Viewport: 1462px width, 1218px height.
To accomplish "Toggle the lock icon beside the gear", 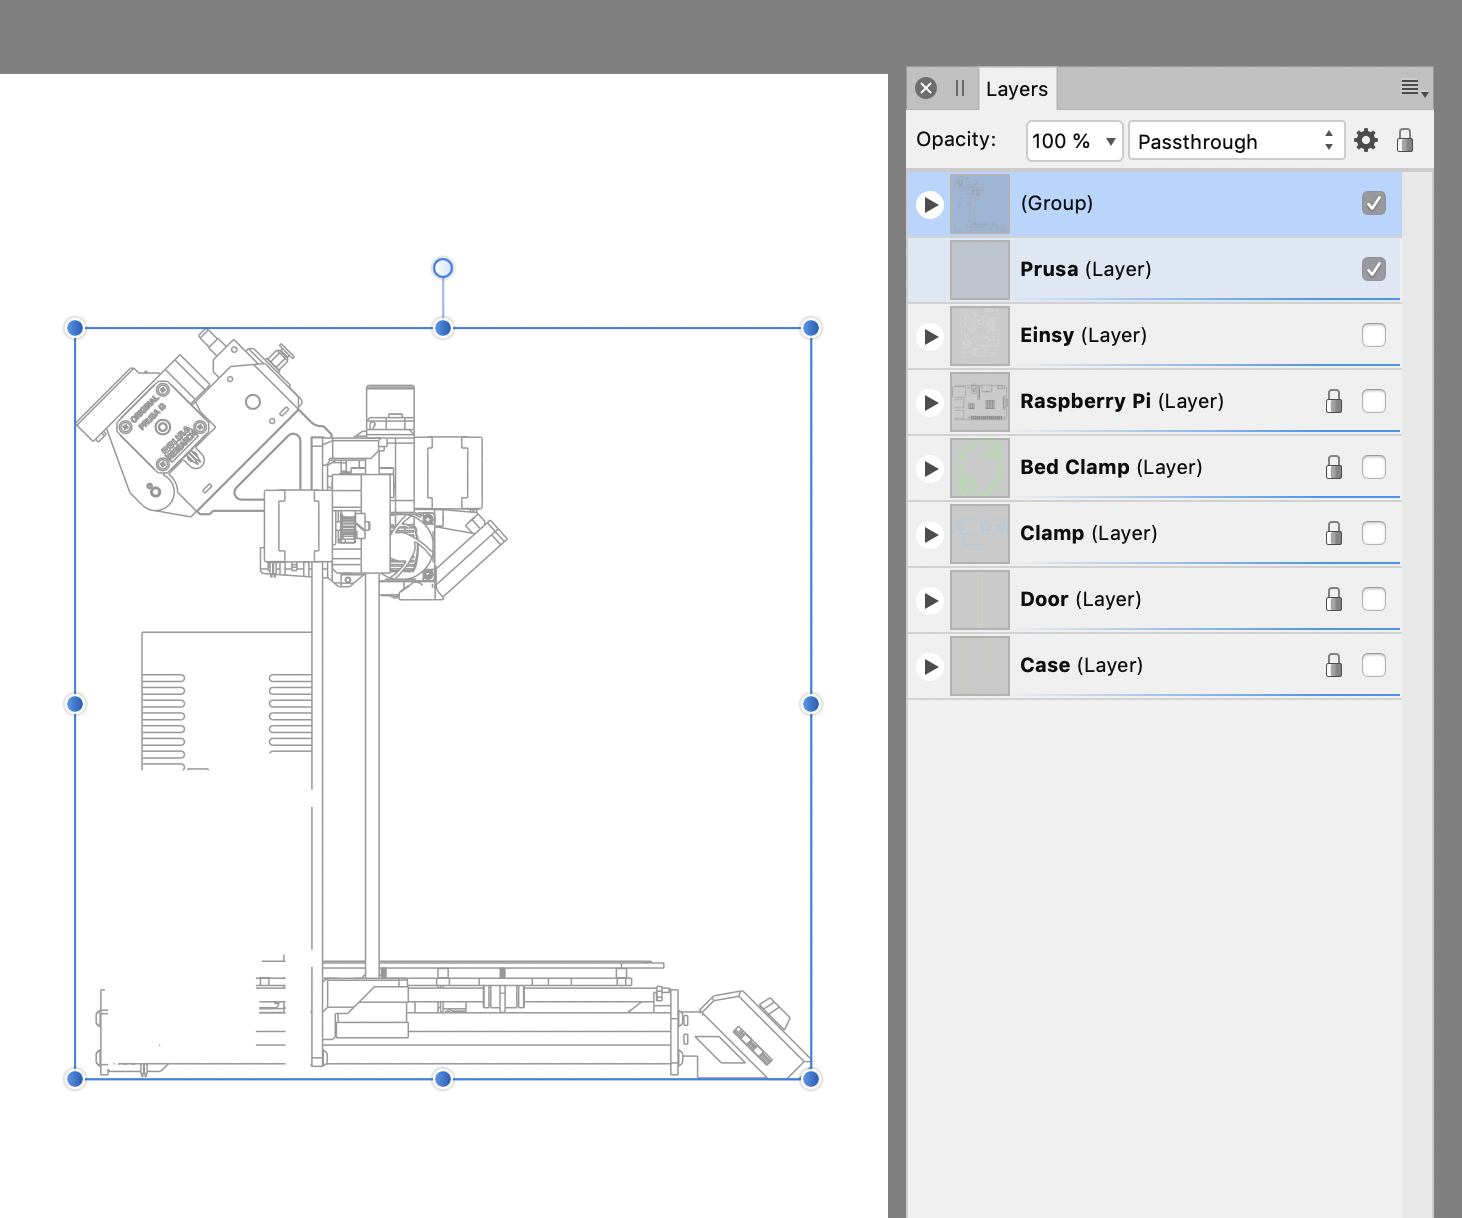I will [1405, 141].
